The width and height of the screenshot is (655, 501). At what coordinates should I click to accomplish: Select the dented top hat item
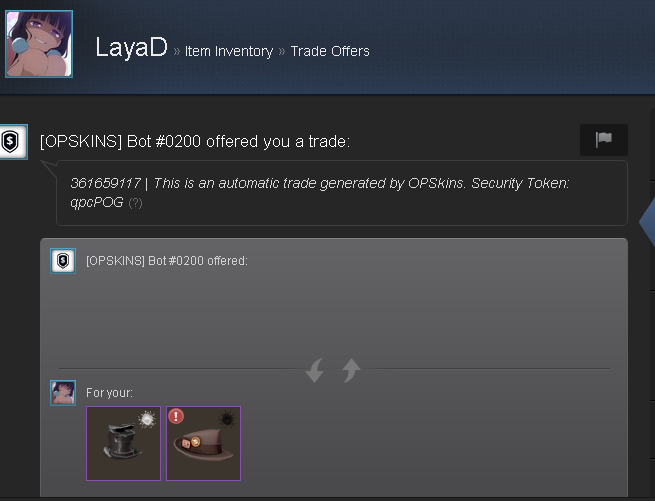click(x=123, y=443)
